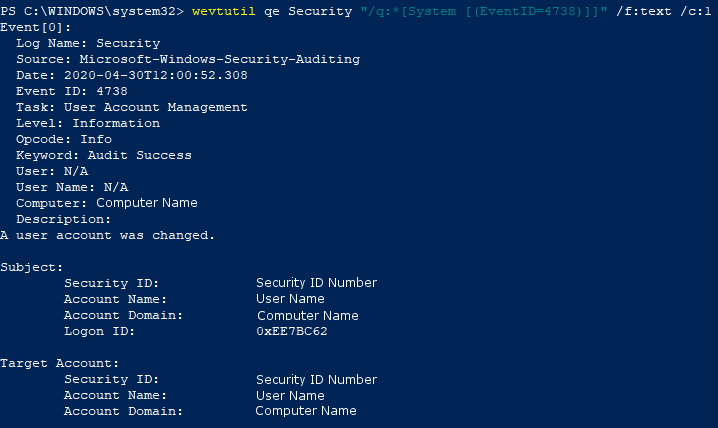Click User Name under Target Account
The height and width of the screenshot is (428, 718).
coord(290,395)
